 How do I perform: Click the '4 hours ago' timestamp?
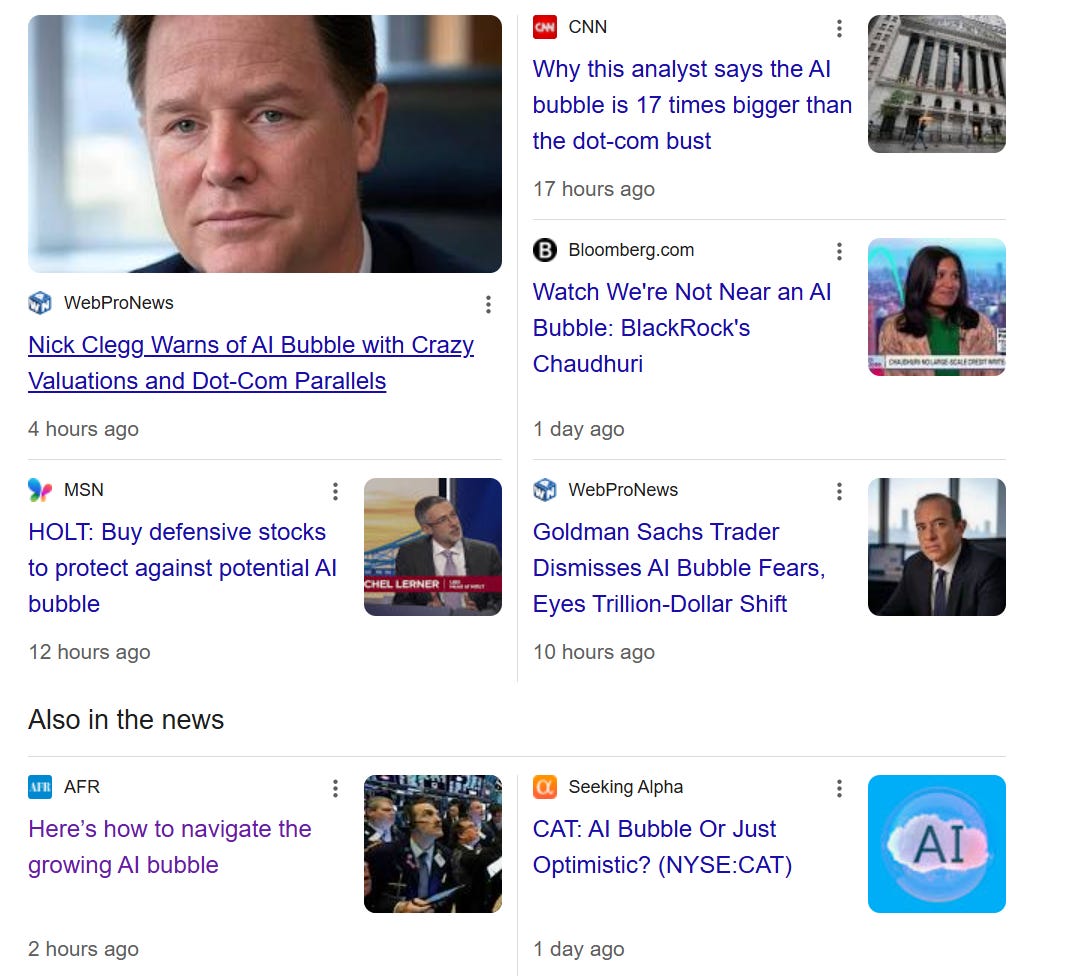(x=83, y=429)
